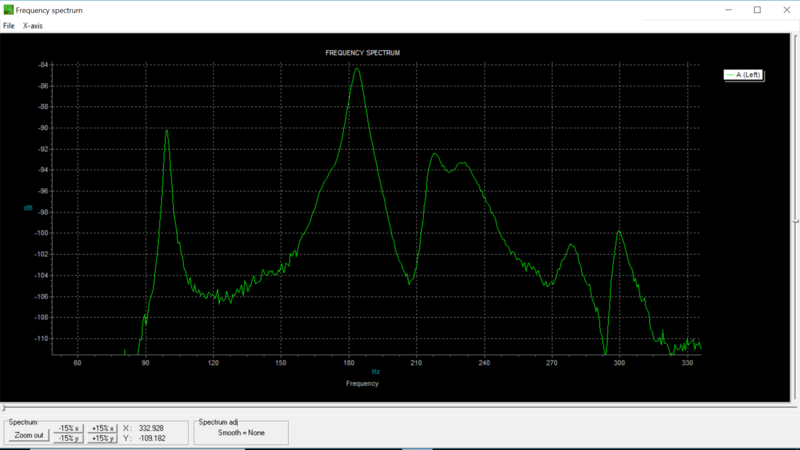The height and width of the screenshot is (450, 800).
Task: Click the Frequency spectrum app icon in title bar
Action: (x=8, y=10)
